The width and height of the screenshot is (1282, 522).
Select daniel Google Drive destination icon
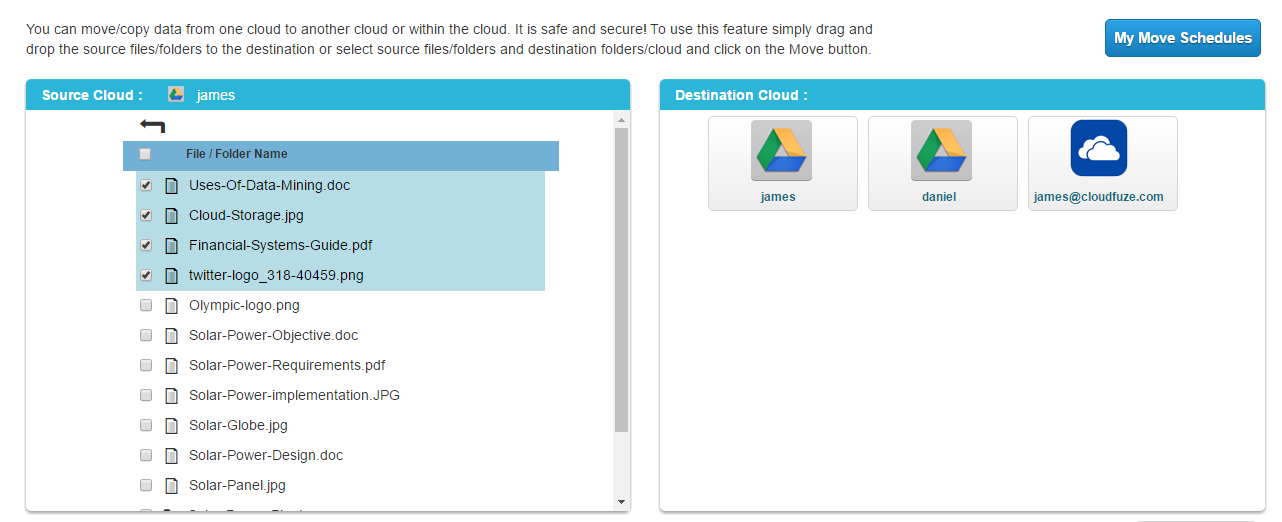(x=942, y=151)
